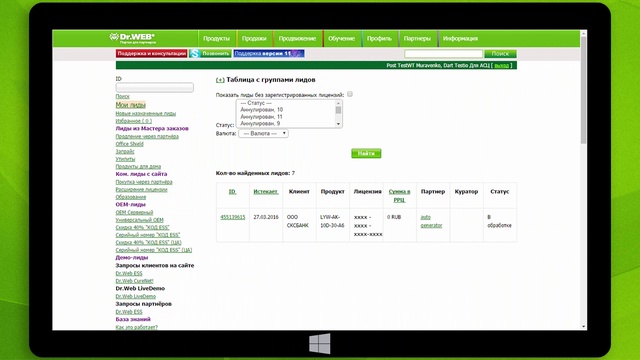
Task: Select Аннулирован, 9 in status list
Action: click(x=260, y=123)
